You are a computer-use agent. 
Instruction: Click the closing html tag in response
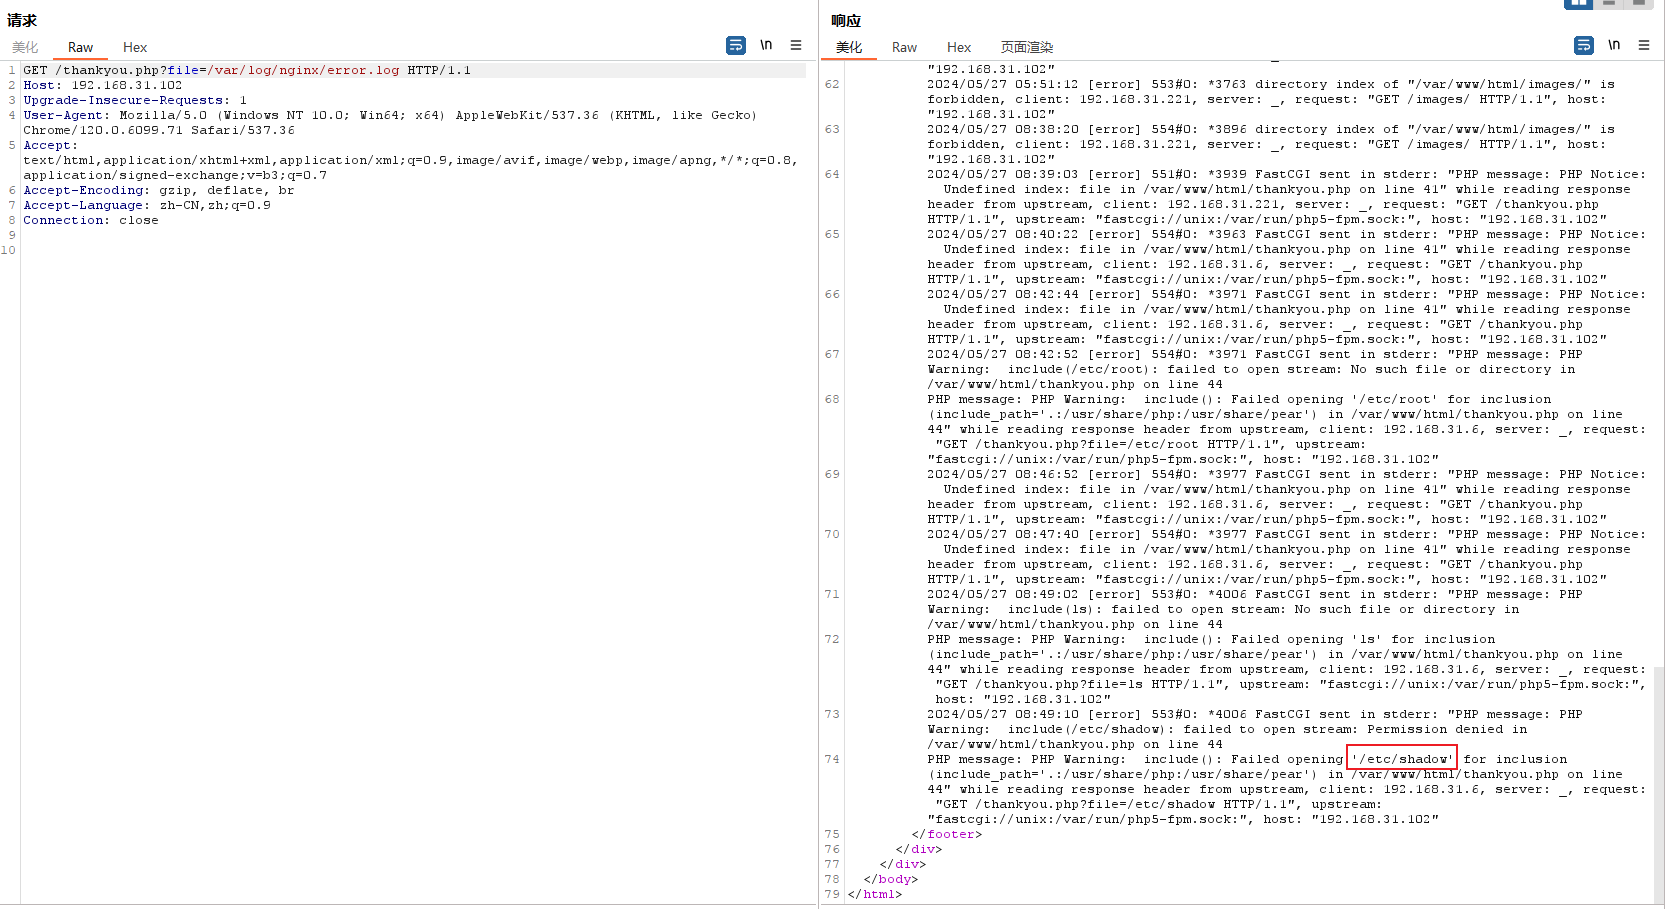point(875,894)
